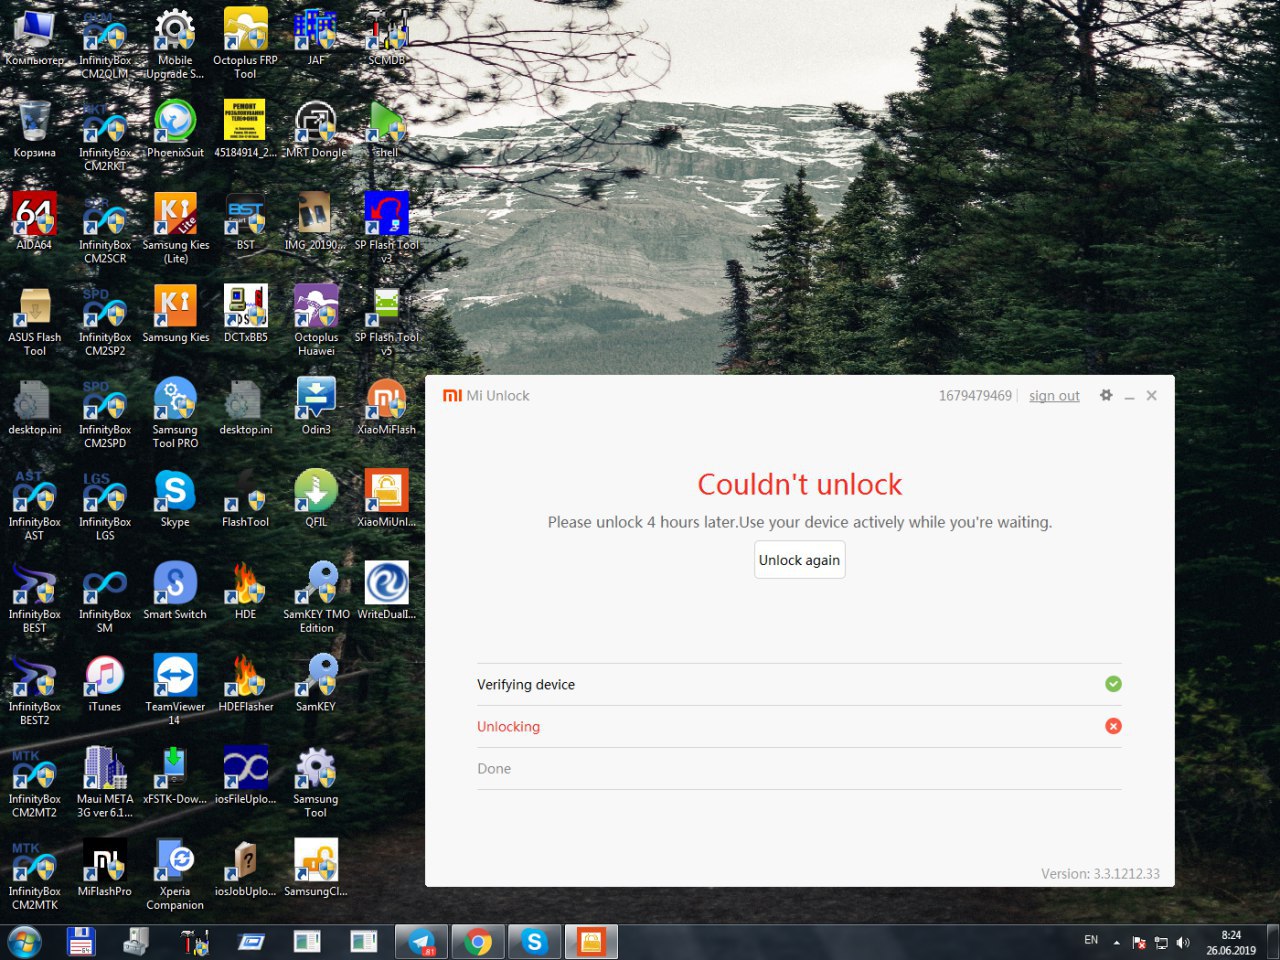Open the InfinityBox CM2MTK shortcut
This screenshot has height=960, width=1280.
click(34, 874)
